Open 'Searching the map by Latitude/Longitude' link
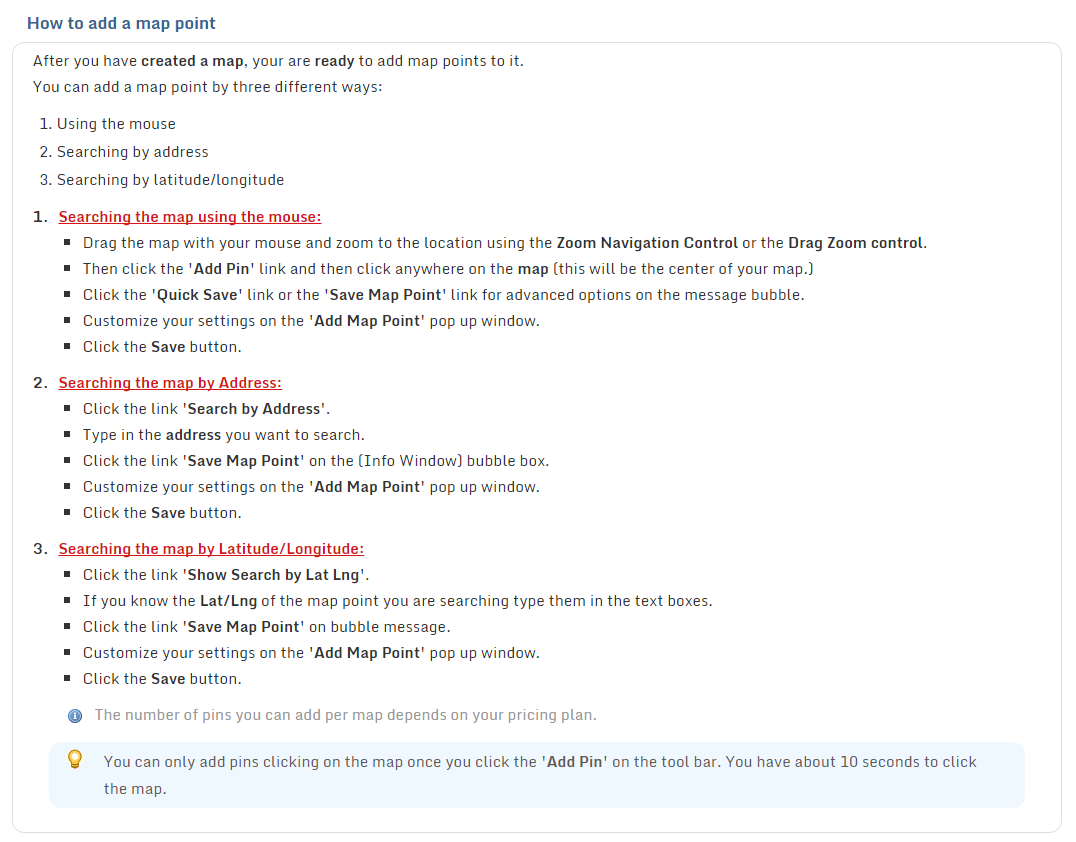 click(x=211, y=549)
